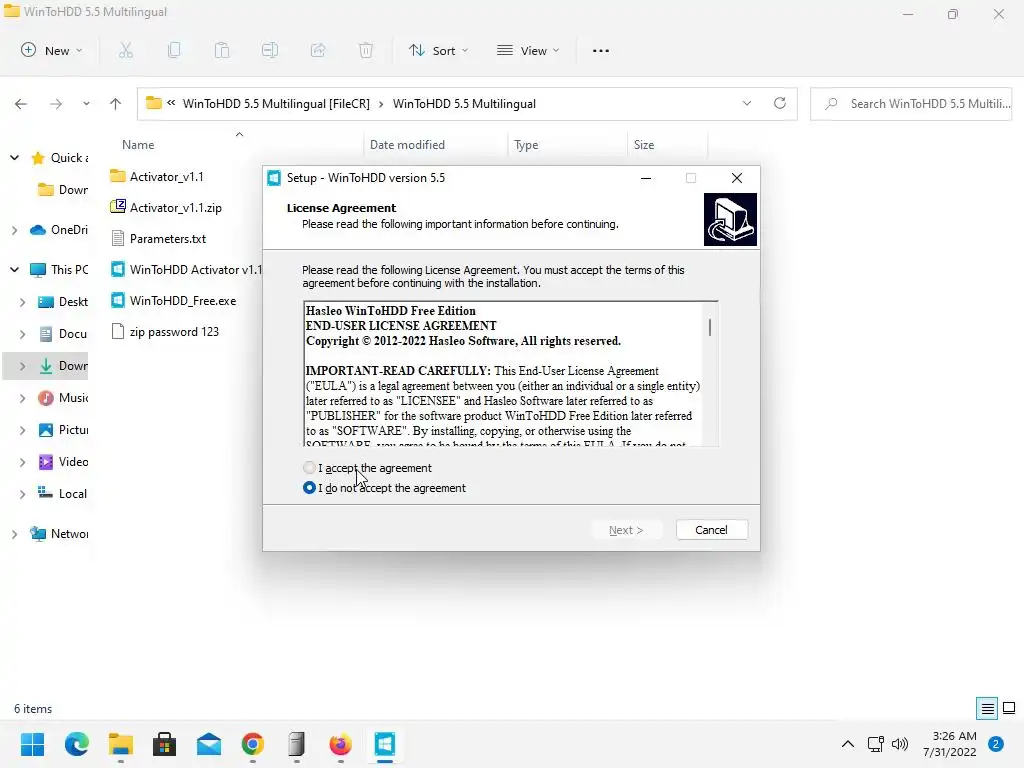The width and height of the screenshot is (1024, 768).
Task: Click the Cut scissors icon in toolbar
Action: [x=126, y=50]
